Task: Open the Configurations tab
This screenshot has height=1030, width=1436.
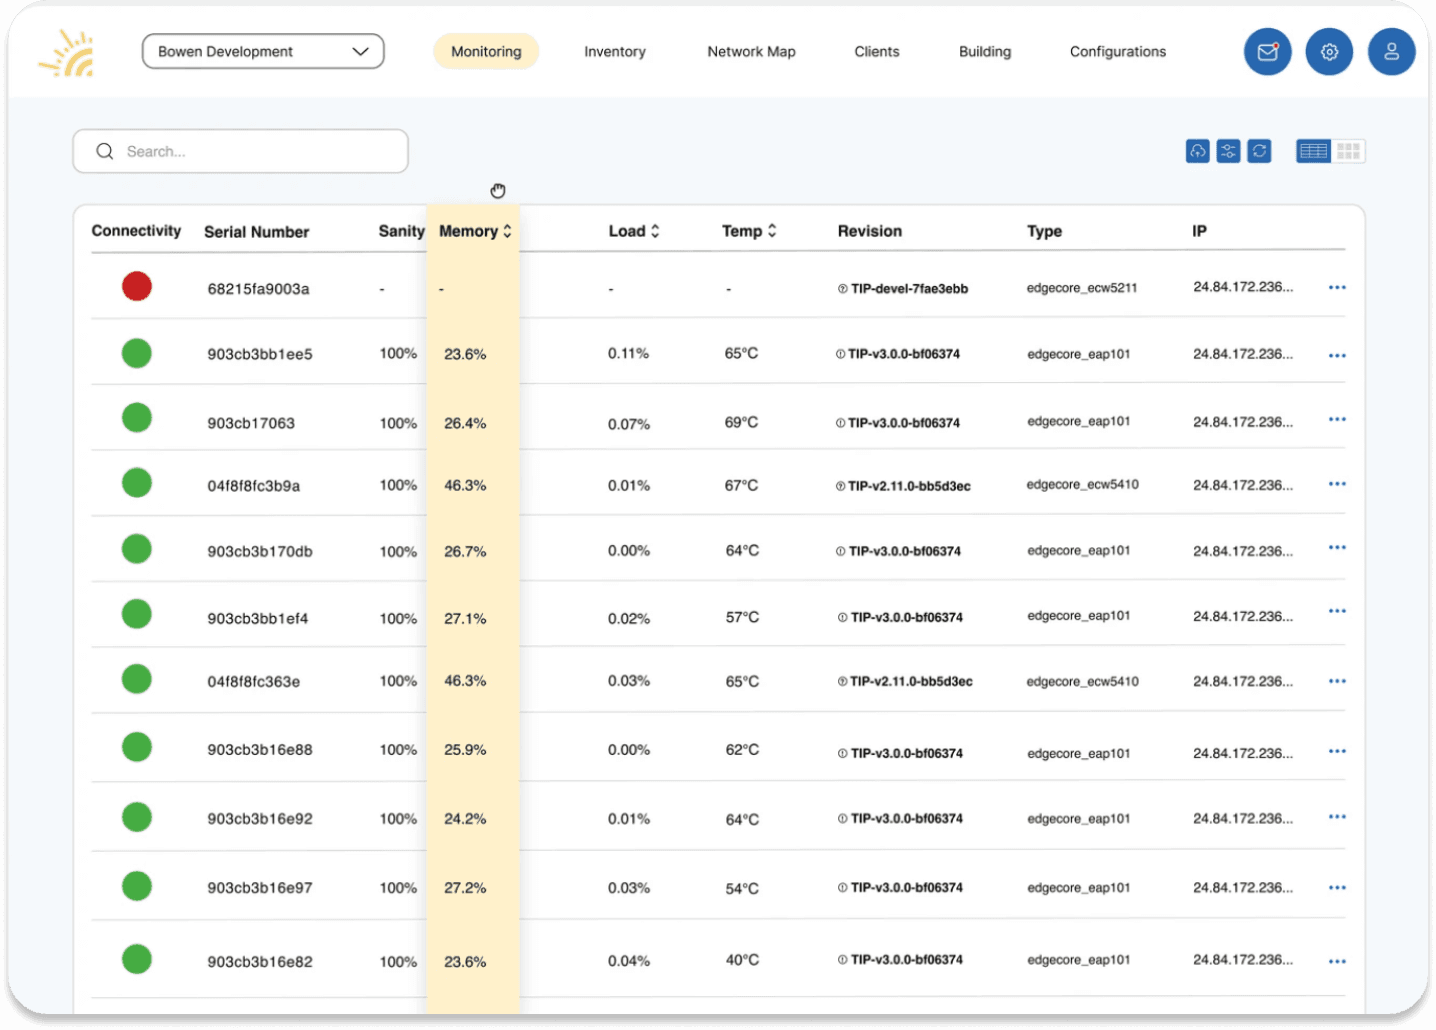Action: tap(1118, 52)
